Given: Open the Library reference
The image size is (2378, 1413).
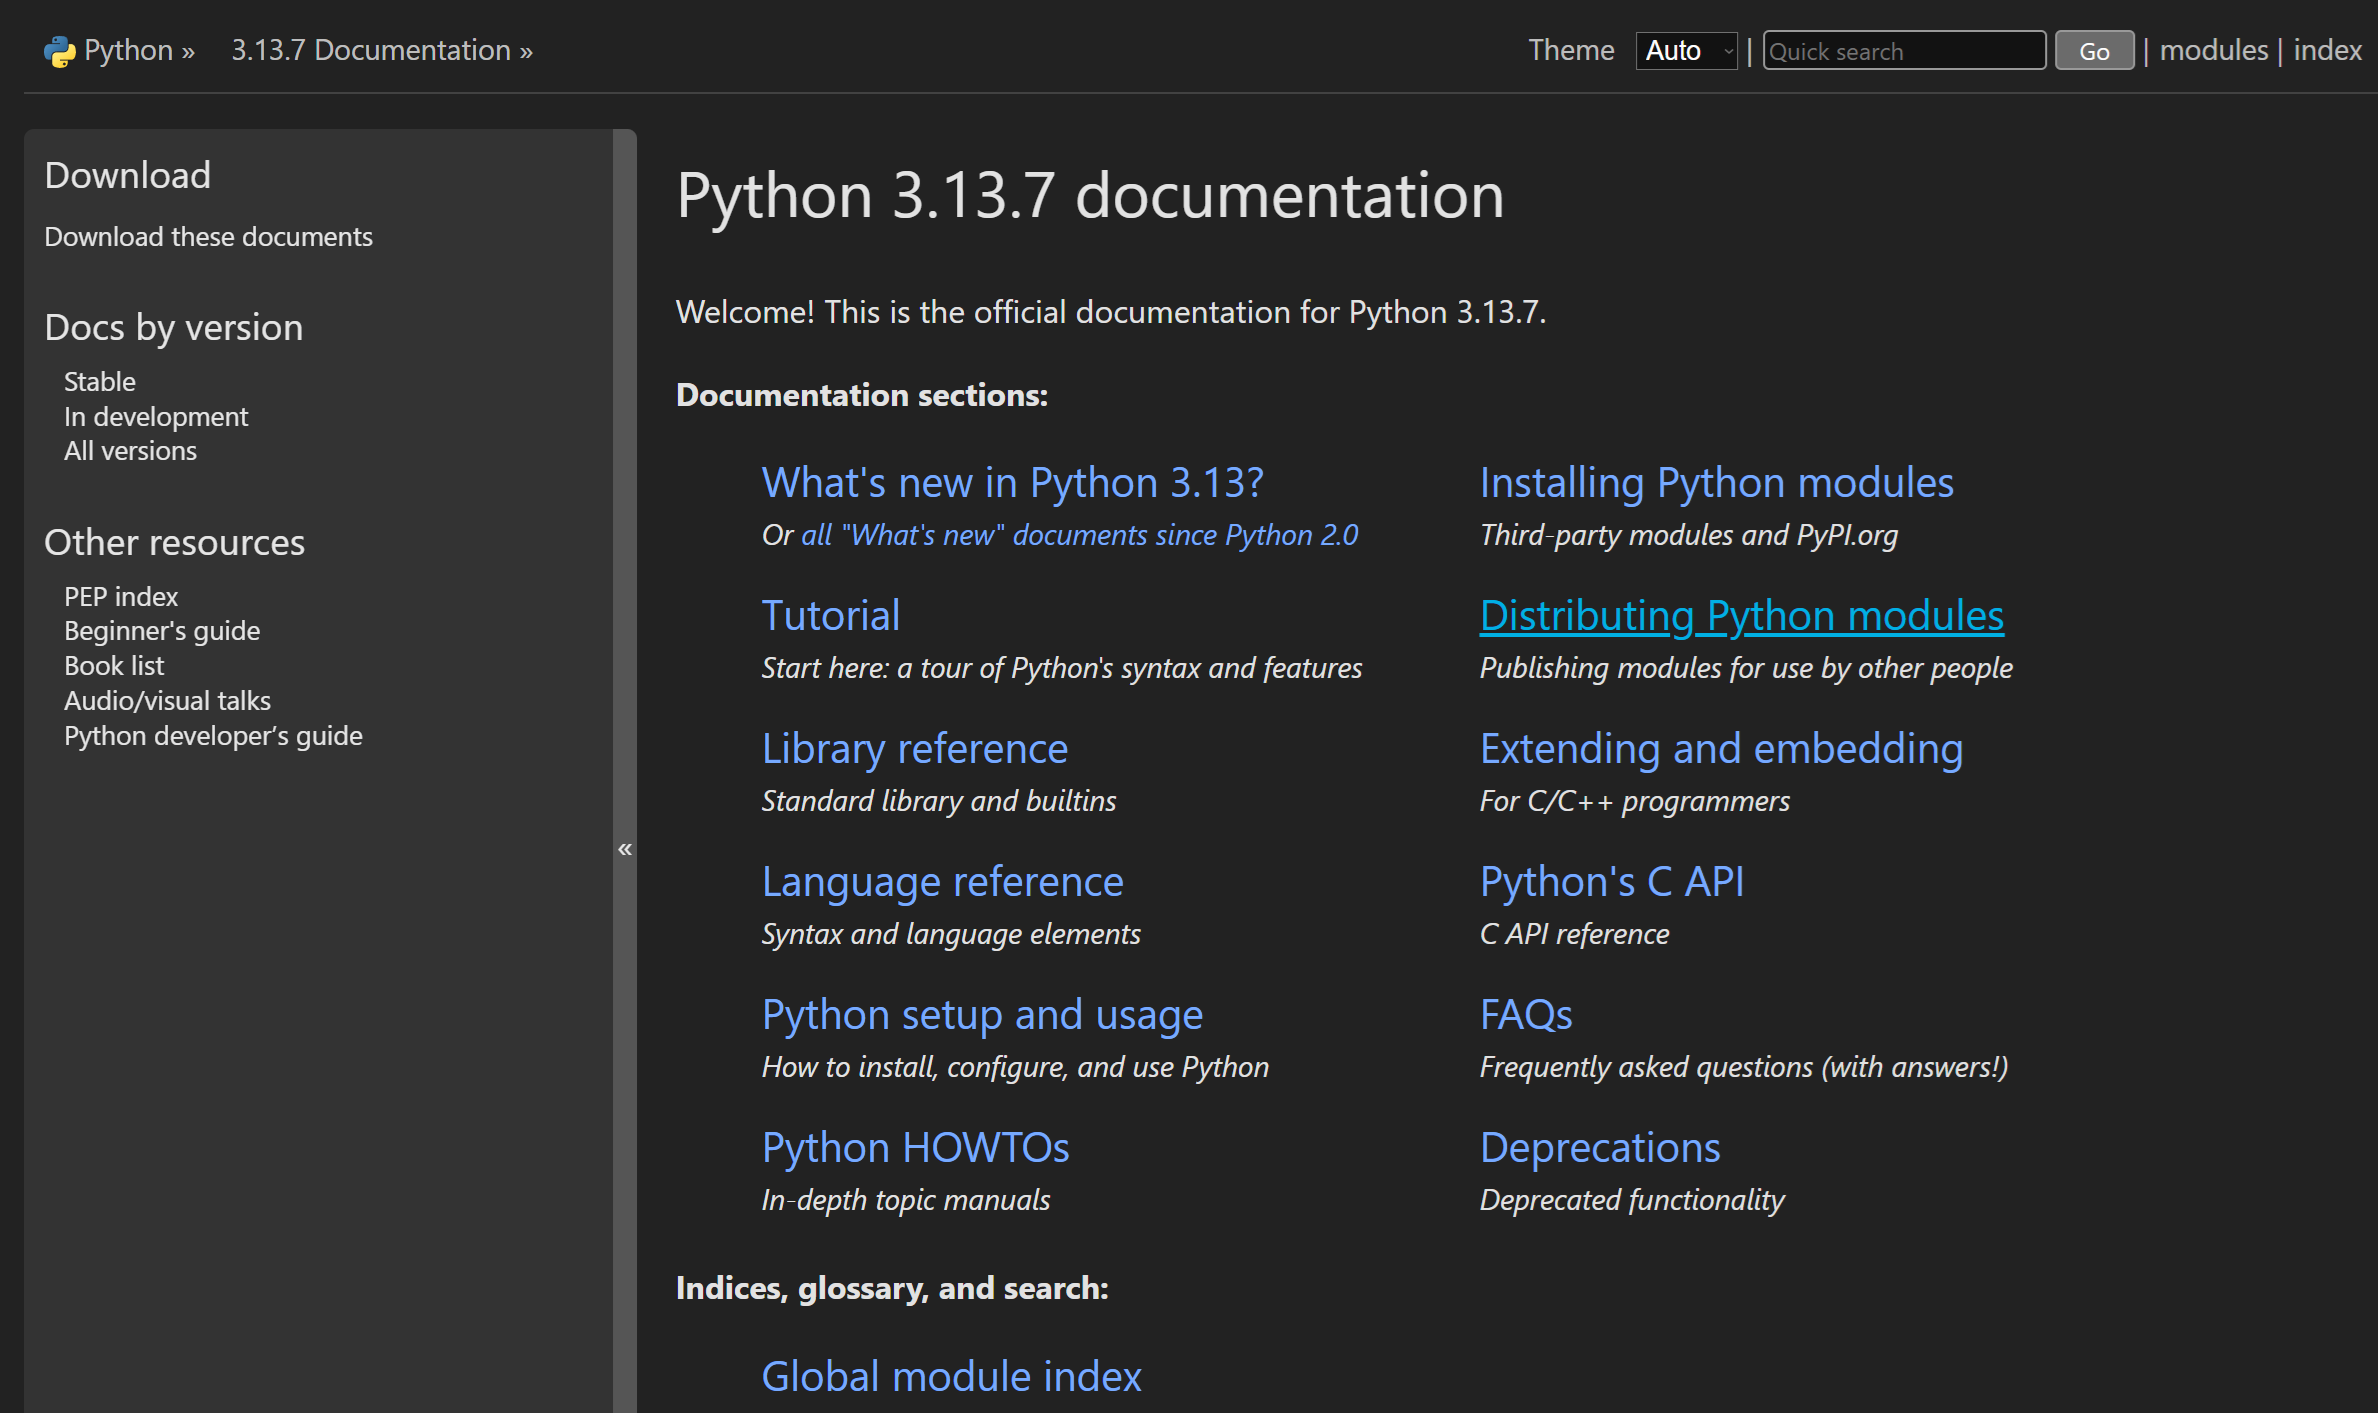Looking at the screenshot, I should click(915, 747).
